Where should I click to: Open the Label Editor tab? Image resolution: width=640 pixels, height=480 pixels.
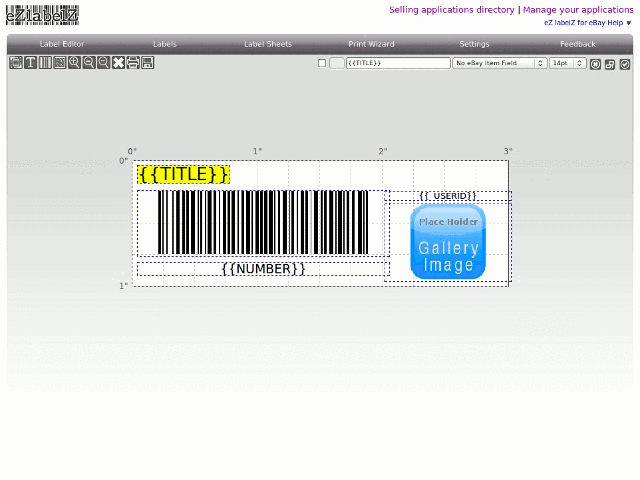(x=62, y=44)
